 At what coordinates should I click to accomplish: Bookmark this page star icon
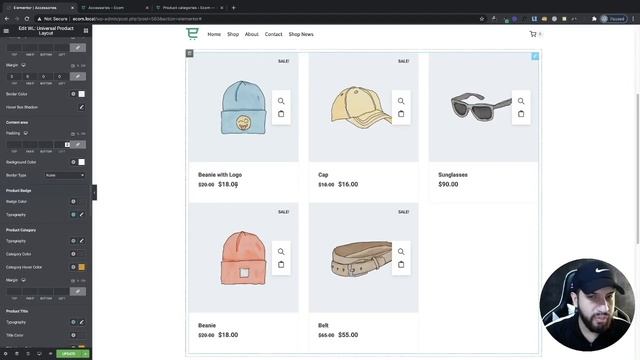pos(482,19)
